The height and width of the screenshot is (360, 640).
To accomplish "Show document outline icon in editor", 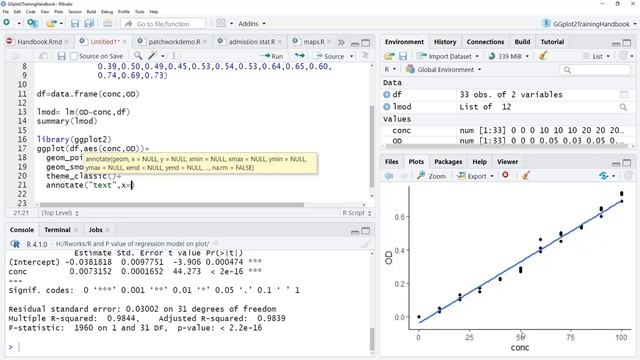I will coord(365,56).
